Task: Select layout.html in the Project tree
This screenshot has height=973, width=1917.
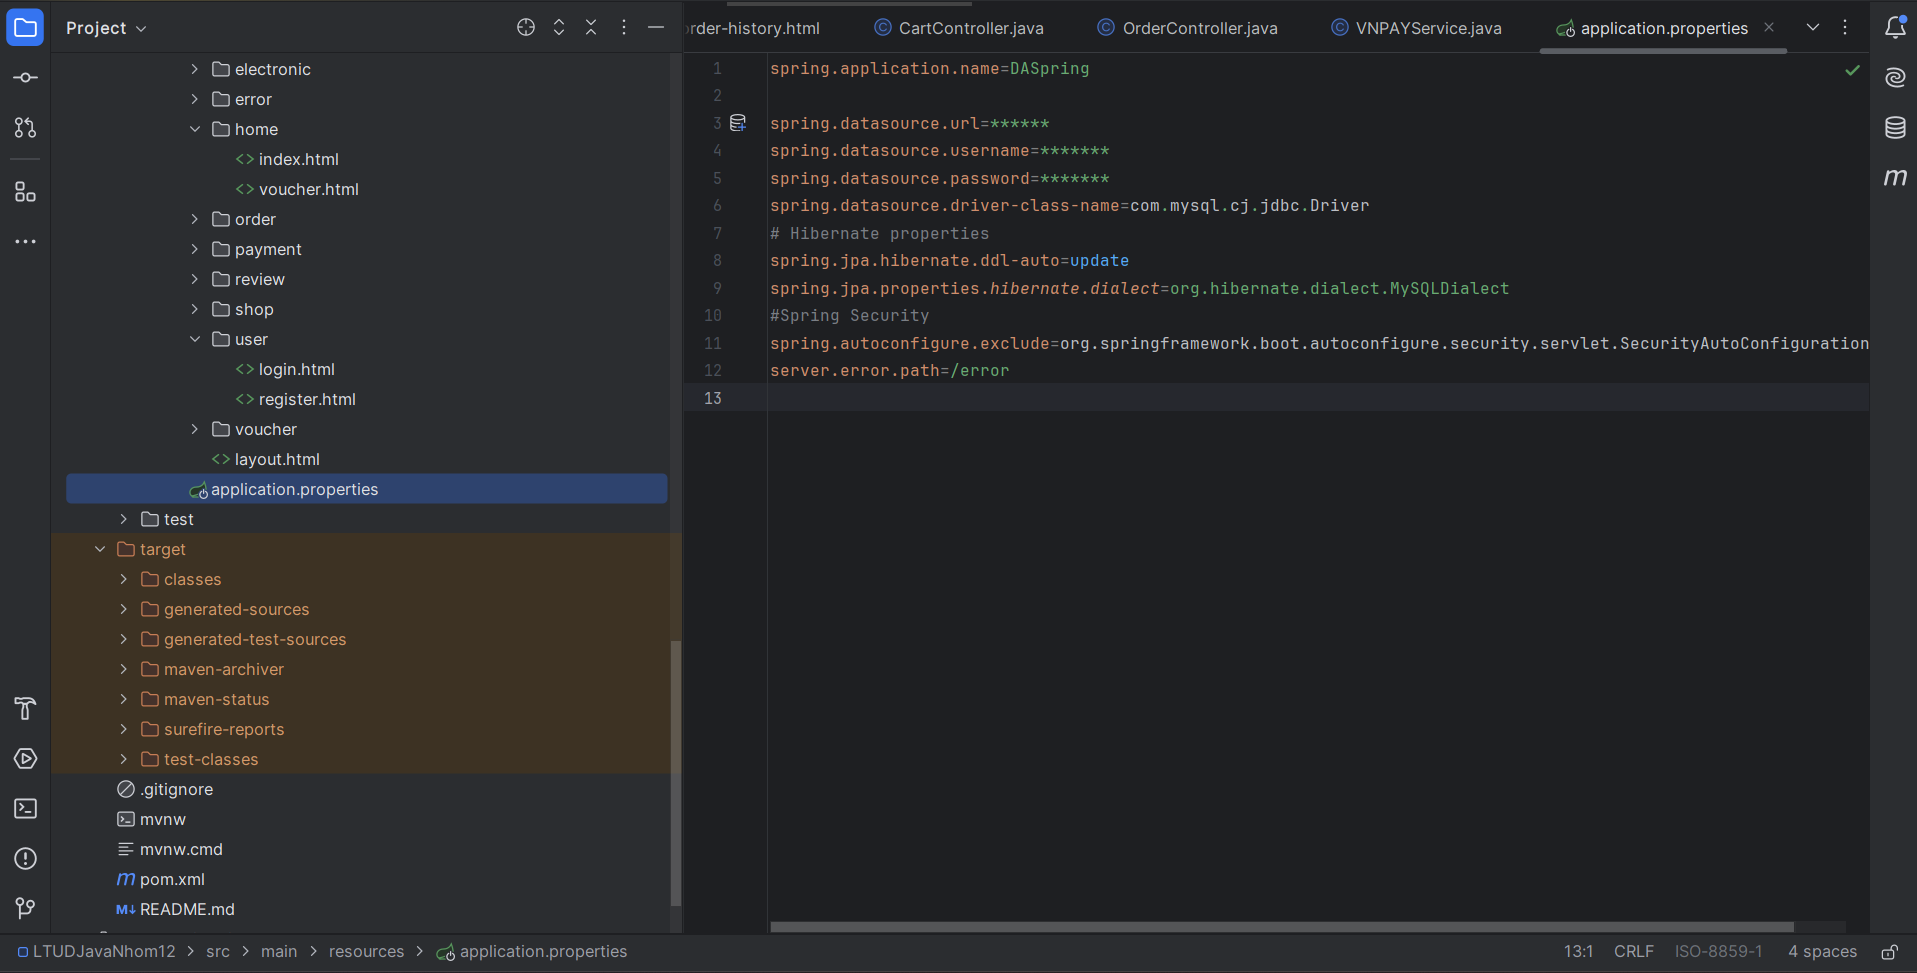Action: [277, 459]
